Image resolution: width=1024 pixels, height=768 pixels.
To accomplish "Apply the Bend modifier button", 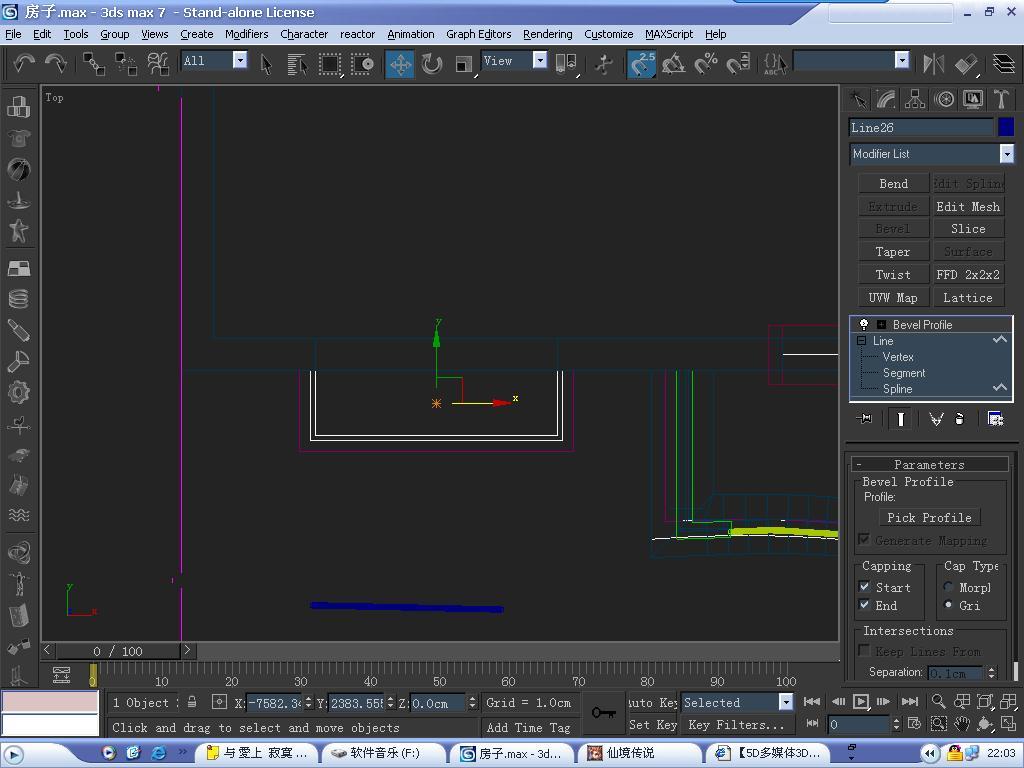I will [x=893, y=184].
